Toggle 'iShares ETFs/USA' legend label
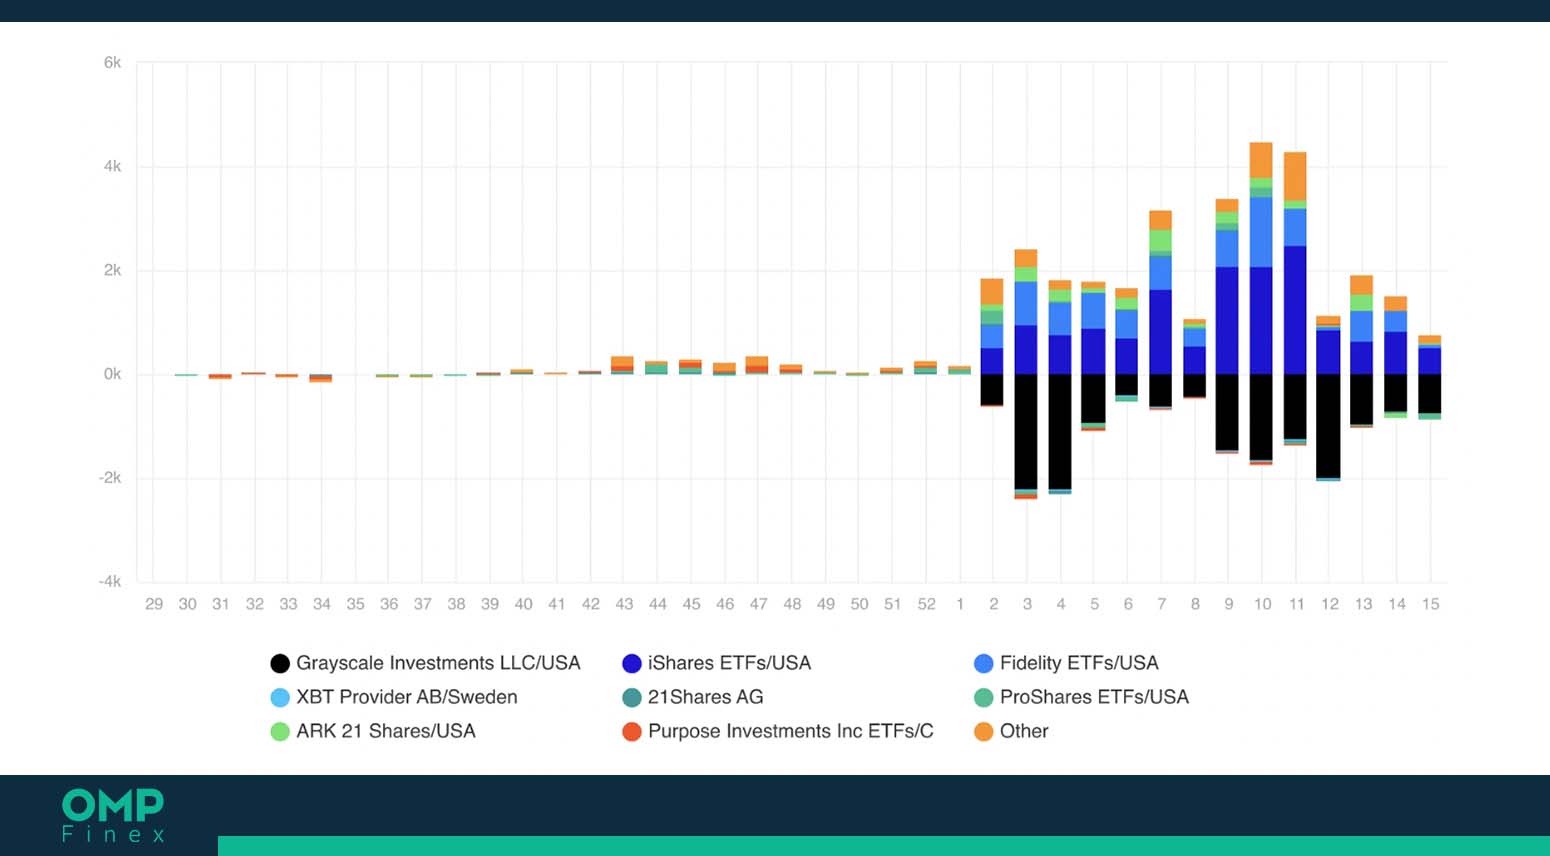The image size is (1550, 856). point(729,663)
